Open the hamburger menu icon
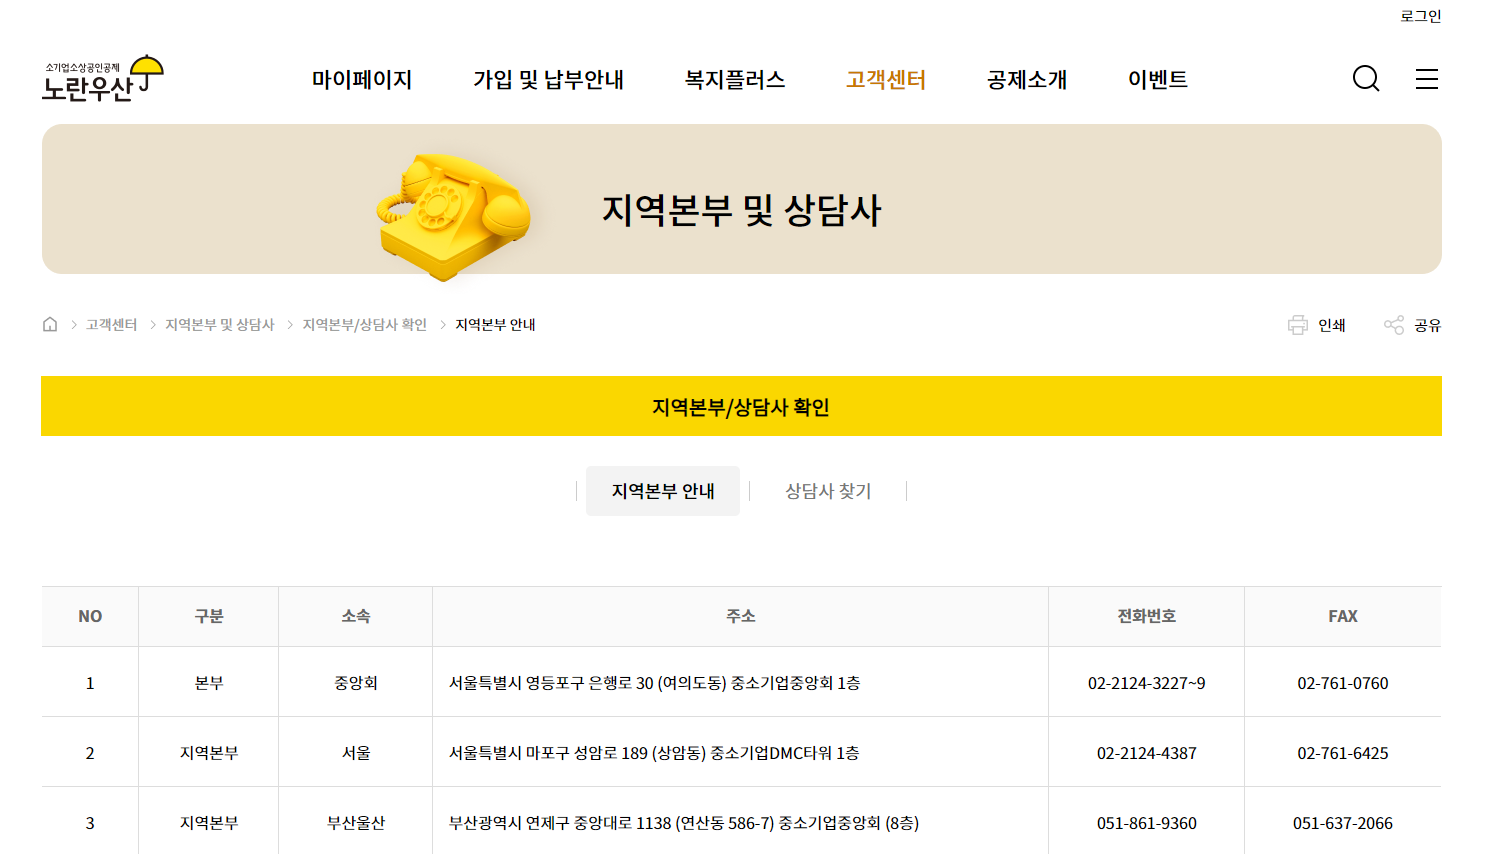 (1426, 79)
